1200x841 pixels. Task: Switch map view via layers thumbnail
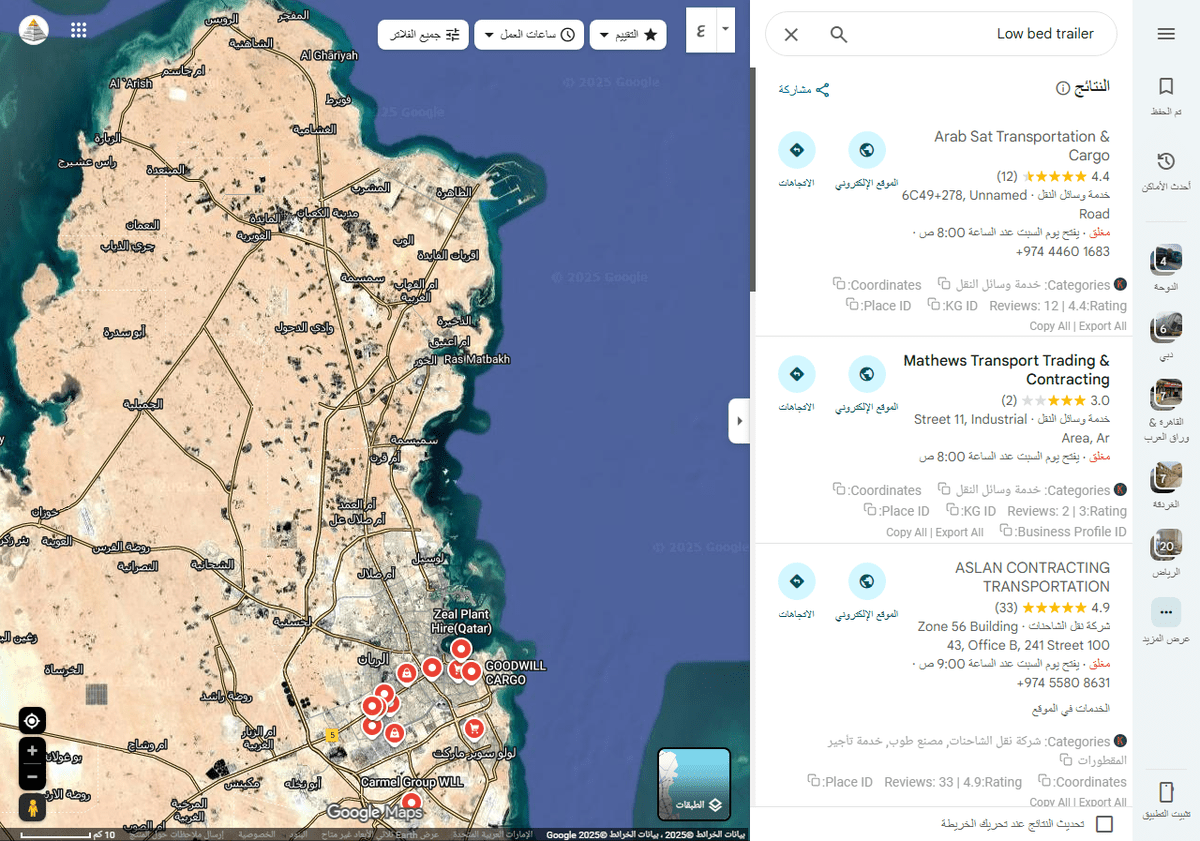[694, 784]
